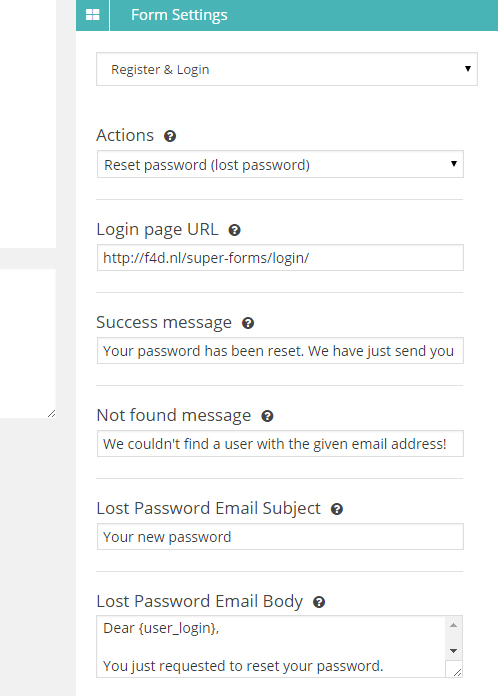Screen dimensions: 498x696
Task: Click the left panel textarea resize handle
Action: click(51, 413)
